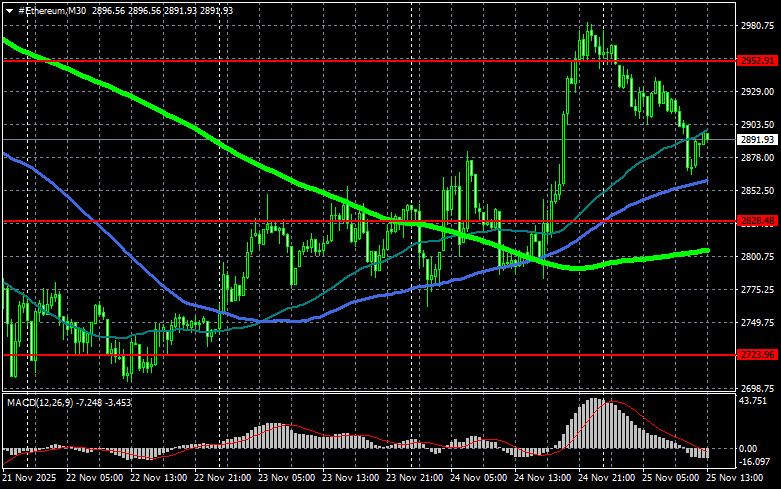Select the 25 Nov 05:00 time label

[670, 478]
